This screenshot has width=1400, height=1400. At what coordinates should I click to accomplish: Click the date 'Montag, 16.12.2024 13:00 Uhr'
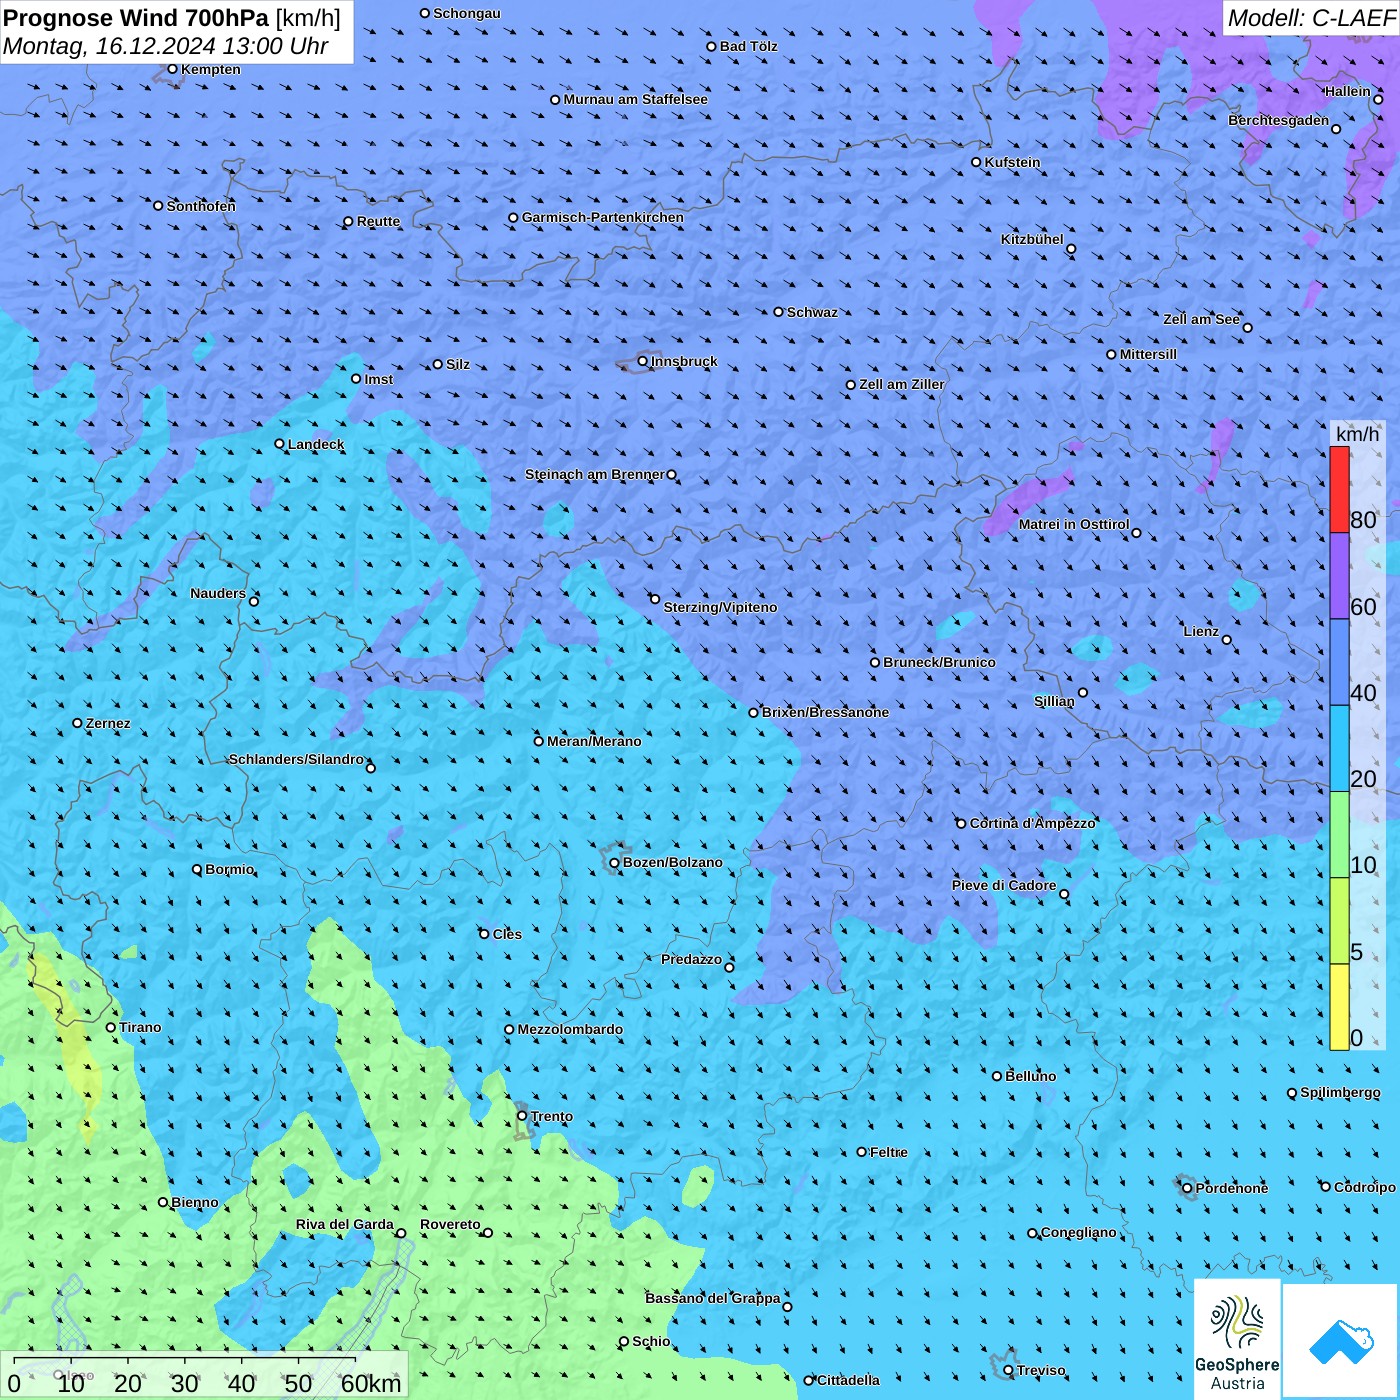166,46
